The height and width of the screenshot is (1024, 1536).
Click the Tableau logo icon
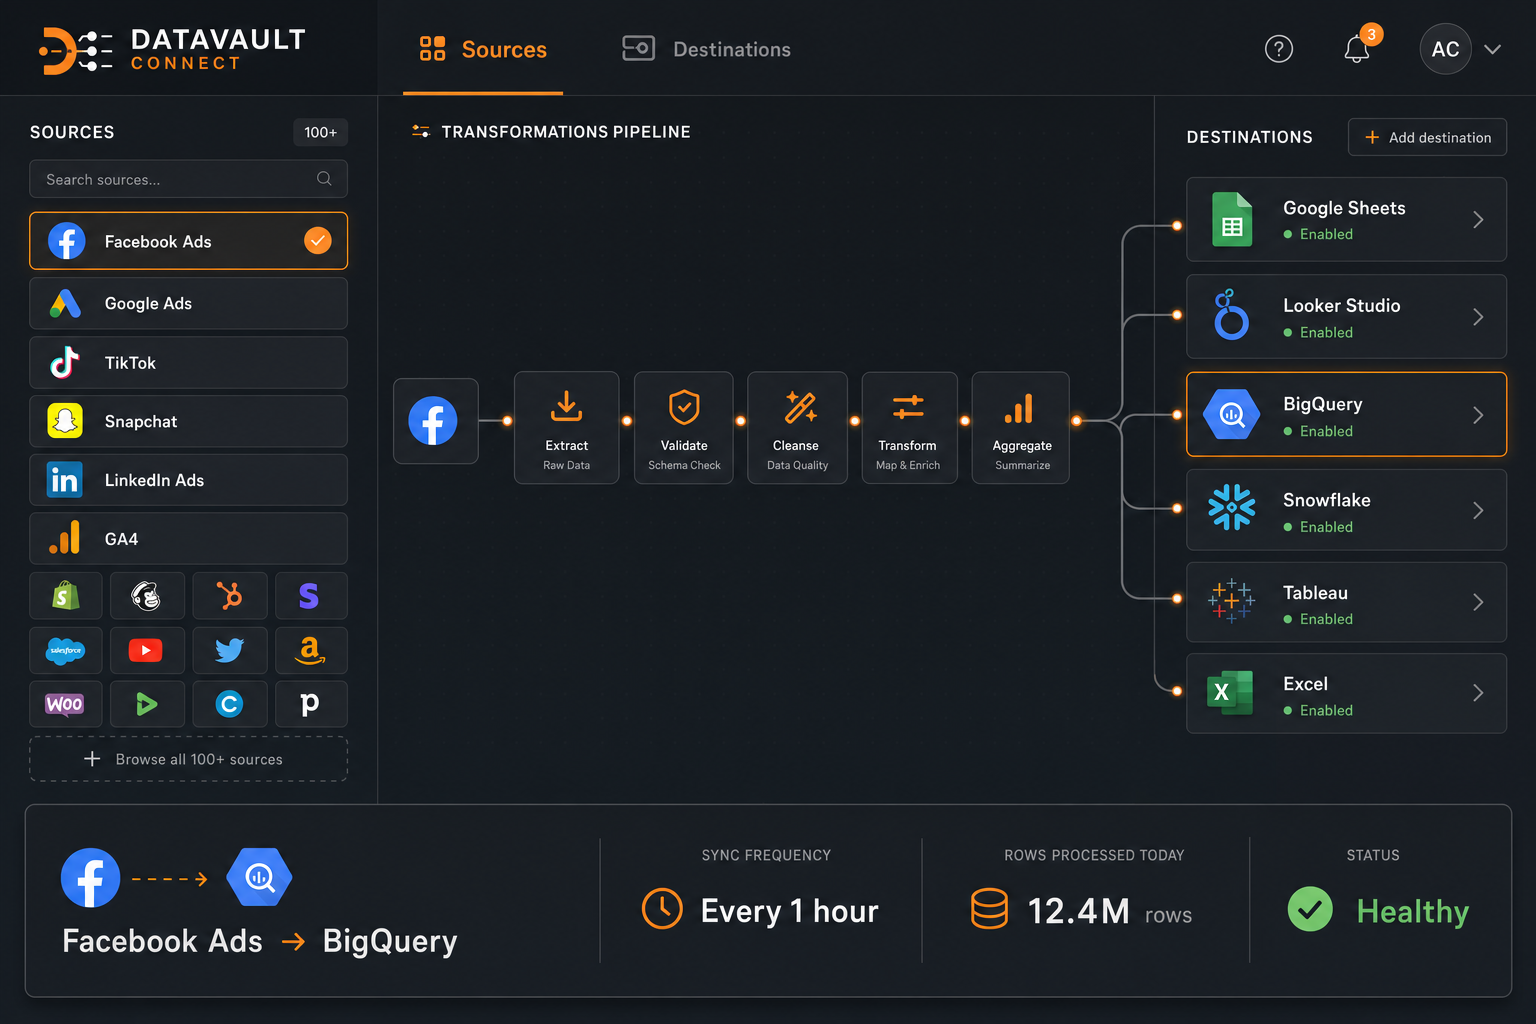1232,601
